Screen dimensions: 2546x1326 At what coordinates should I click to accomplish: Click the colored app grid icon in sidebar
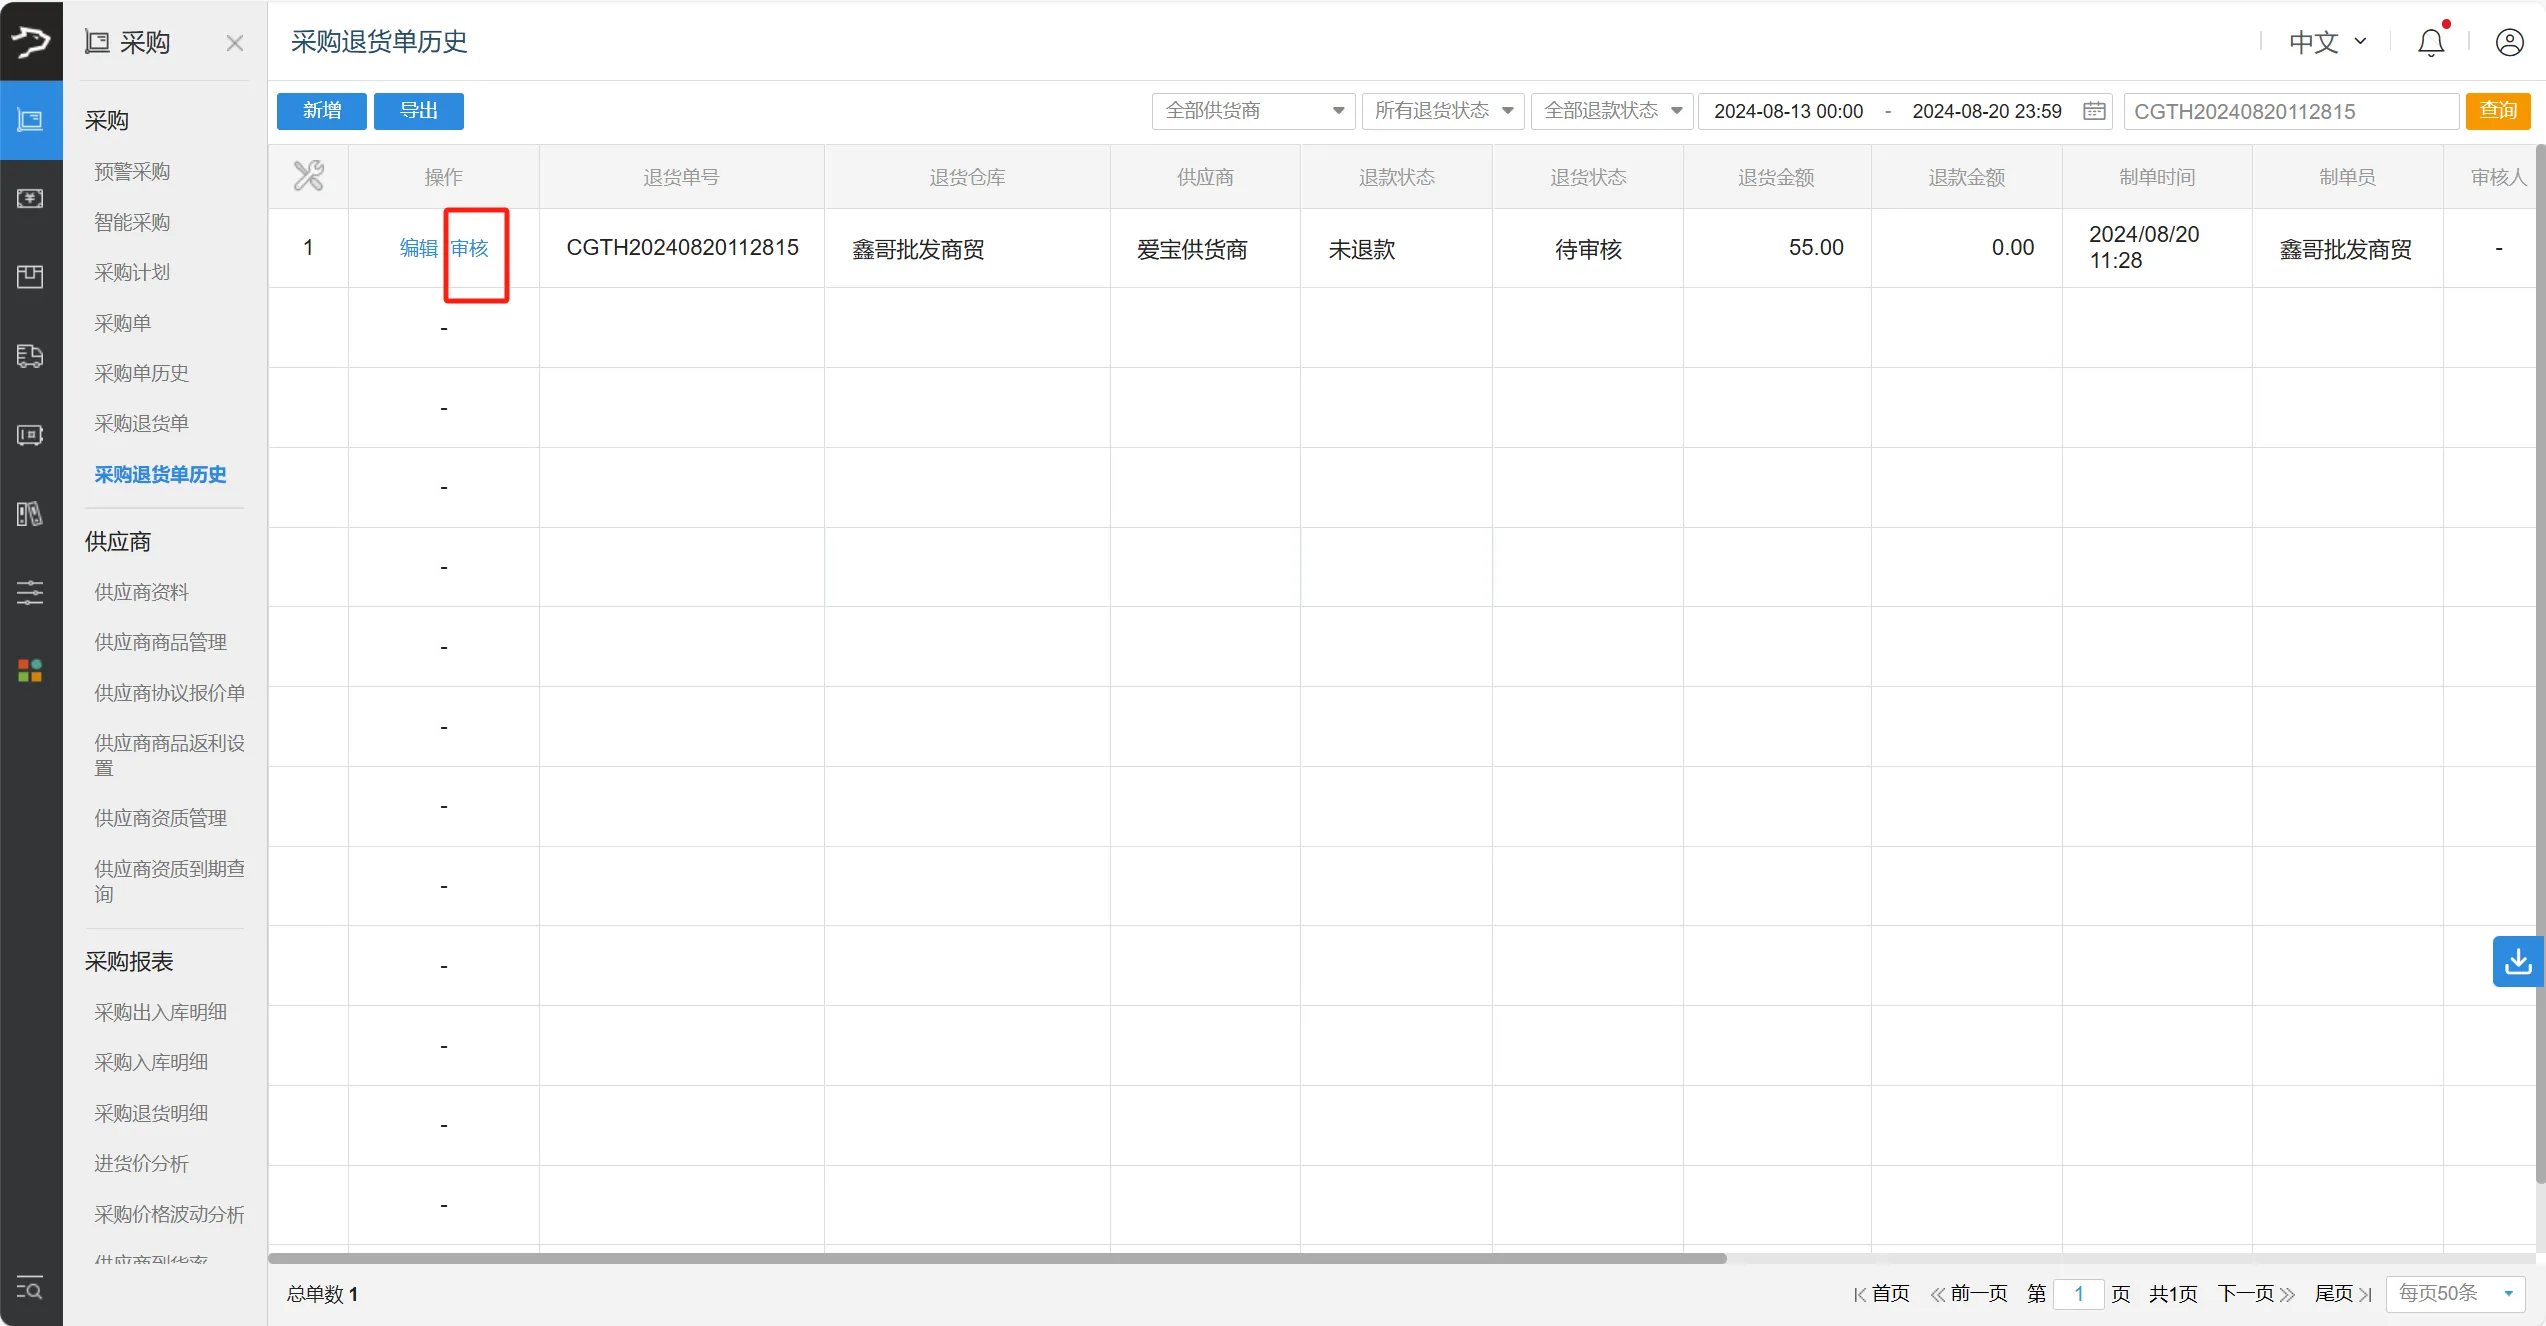[28, 671]
